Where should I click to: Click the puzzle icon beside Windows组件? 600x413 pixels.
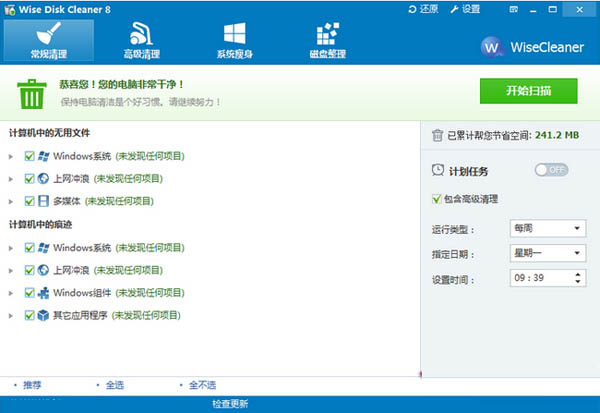coord(43,293)
